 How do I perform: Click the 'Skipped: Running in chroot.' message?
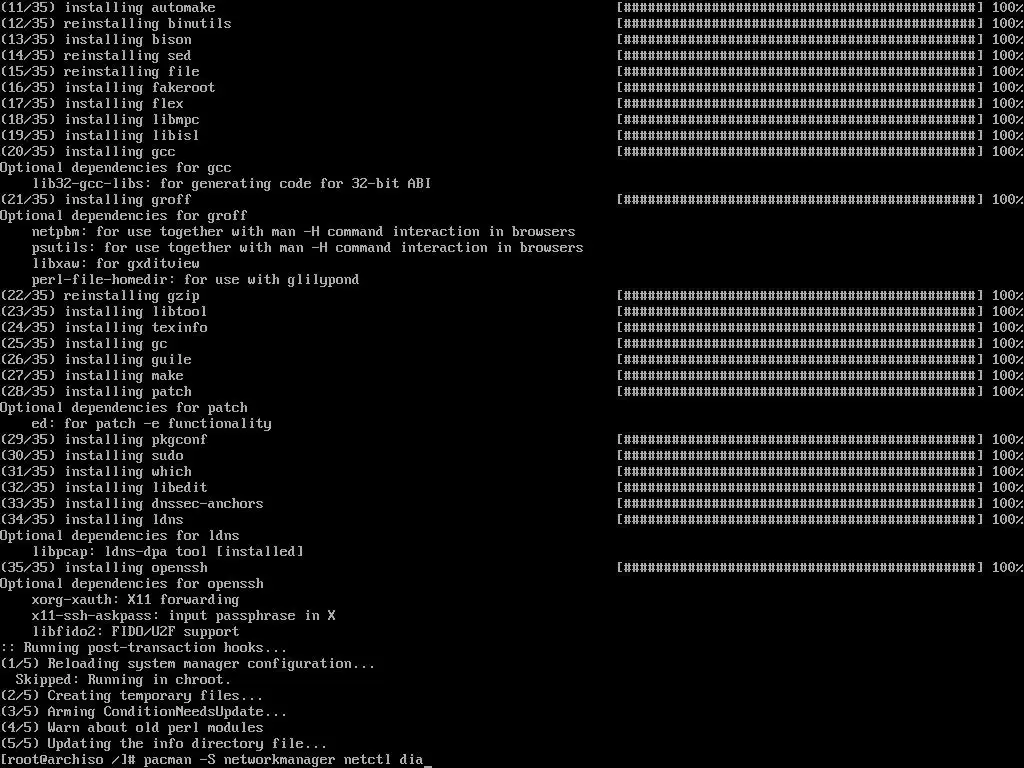123,680
